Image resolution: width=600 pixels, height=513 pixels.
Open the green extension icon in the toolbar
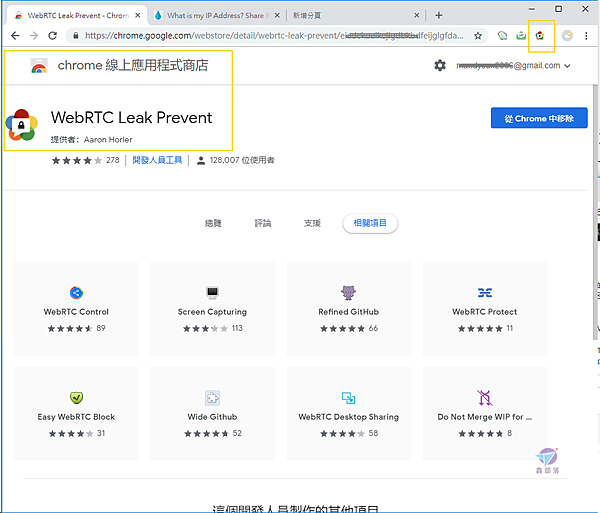(x=521, y=36)
